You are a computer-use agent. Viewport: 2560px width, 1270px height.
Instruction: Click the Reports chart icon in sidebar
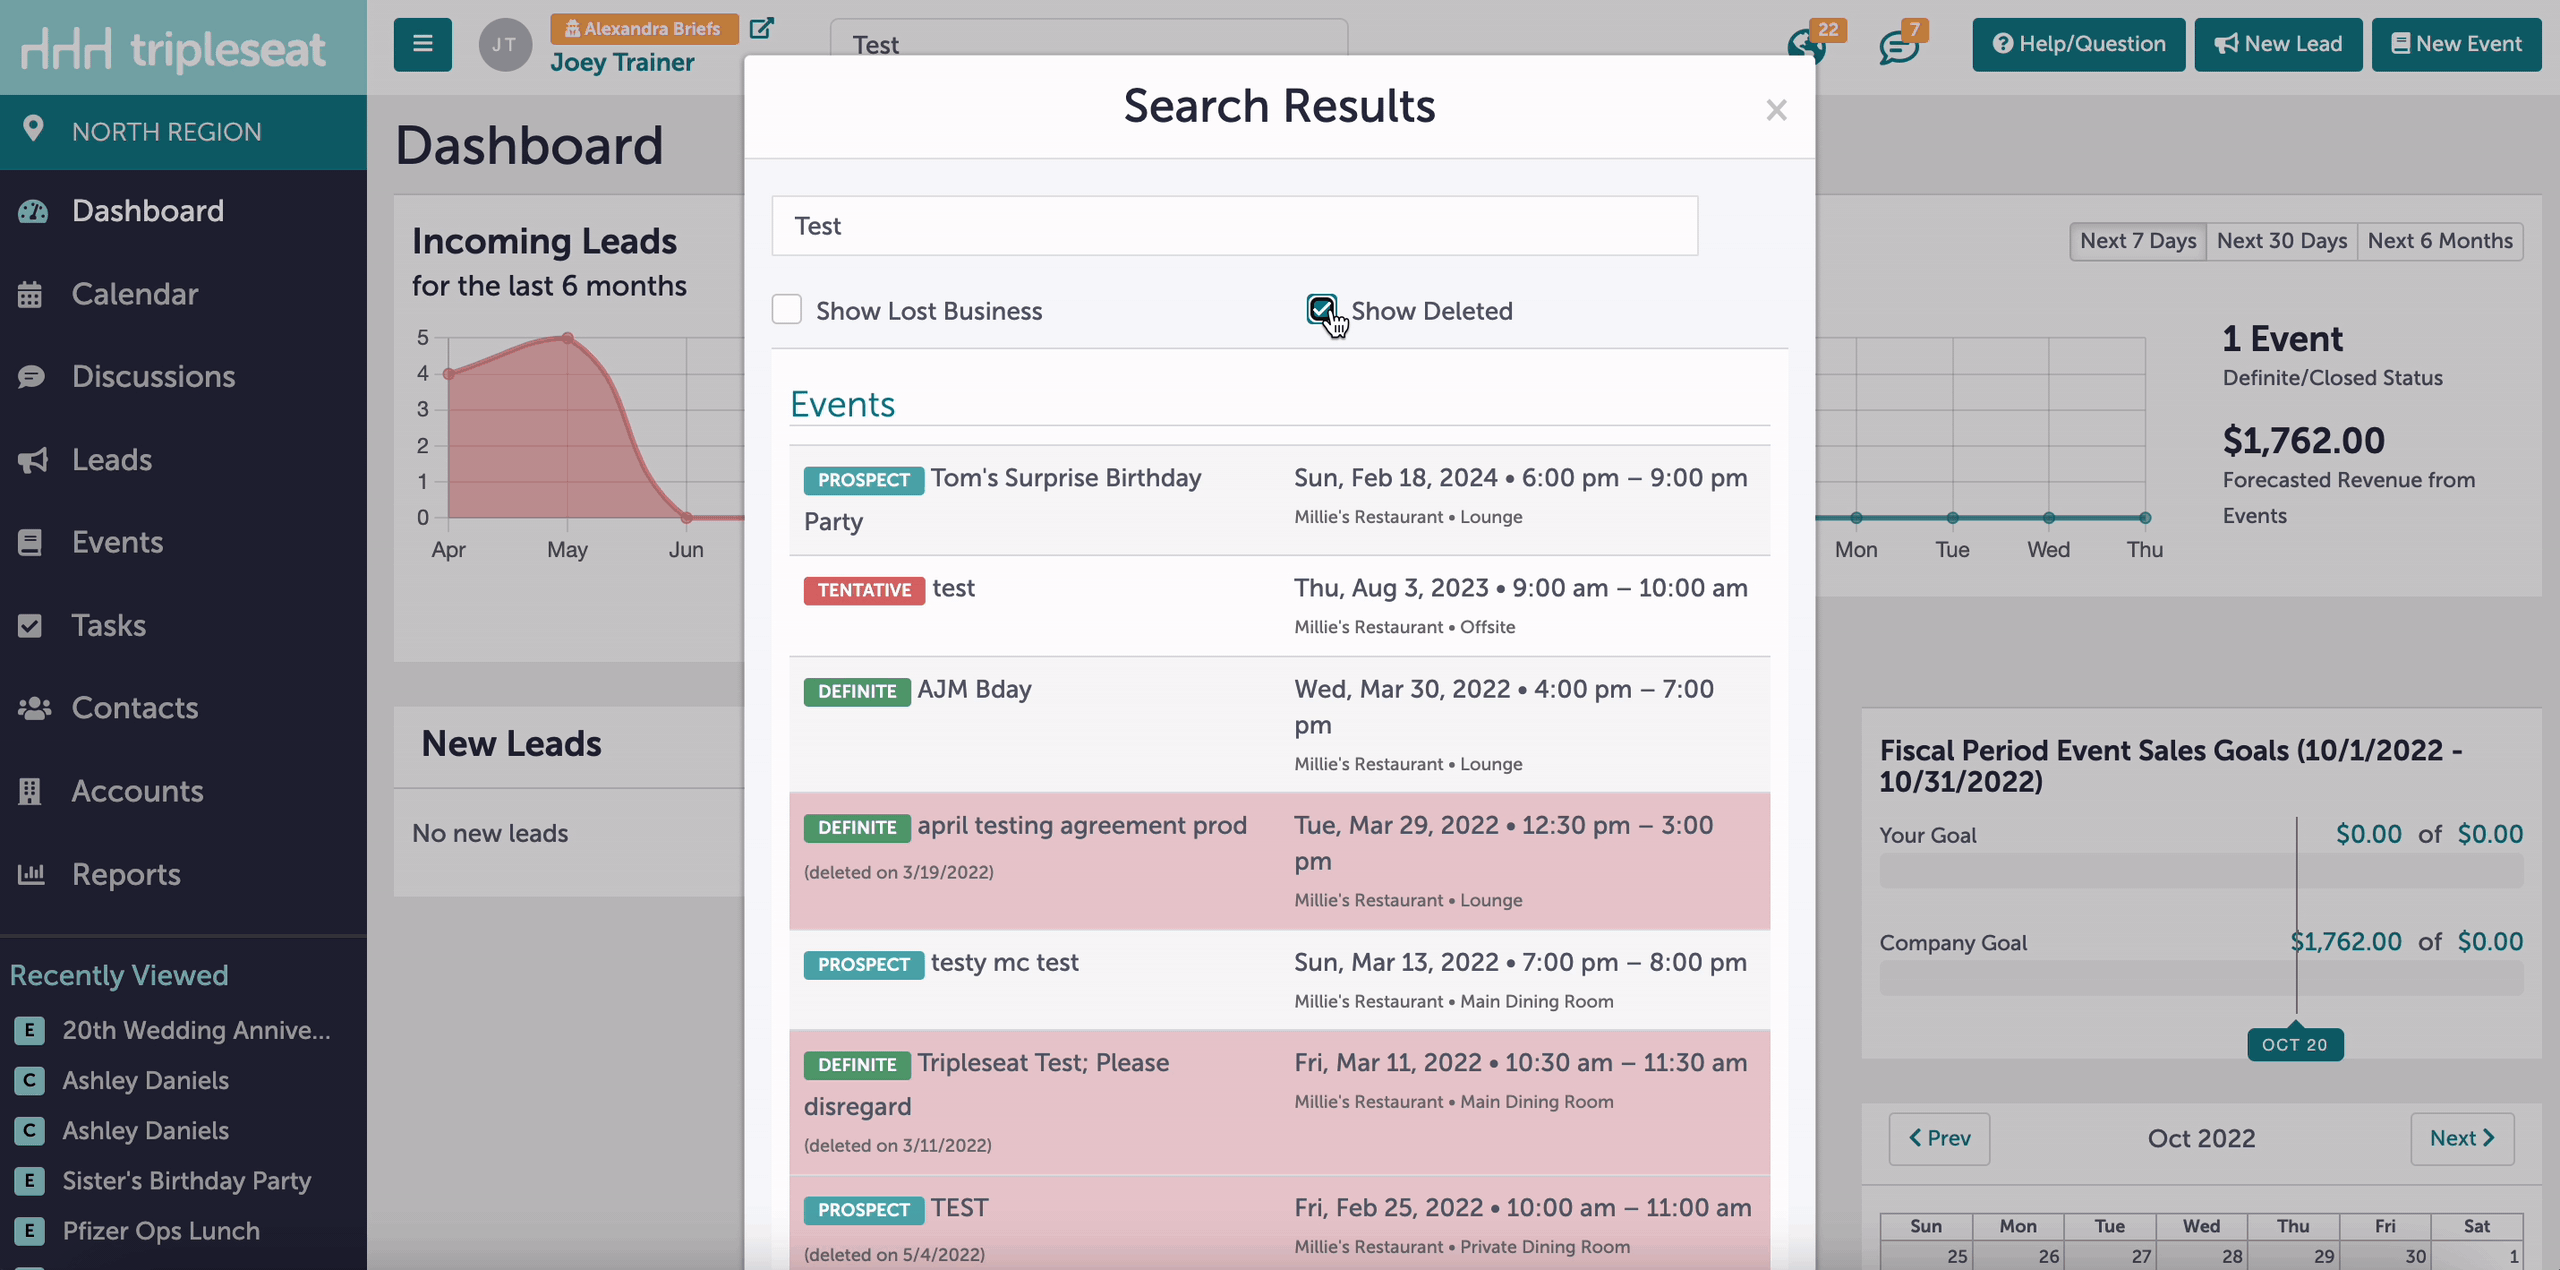tap(31, 874)
